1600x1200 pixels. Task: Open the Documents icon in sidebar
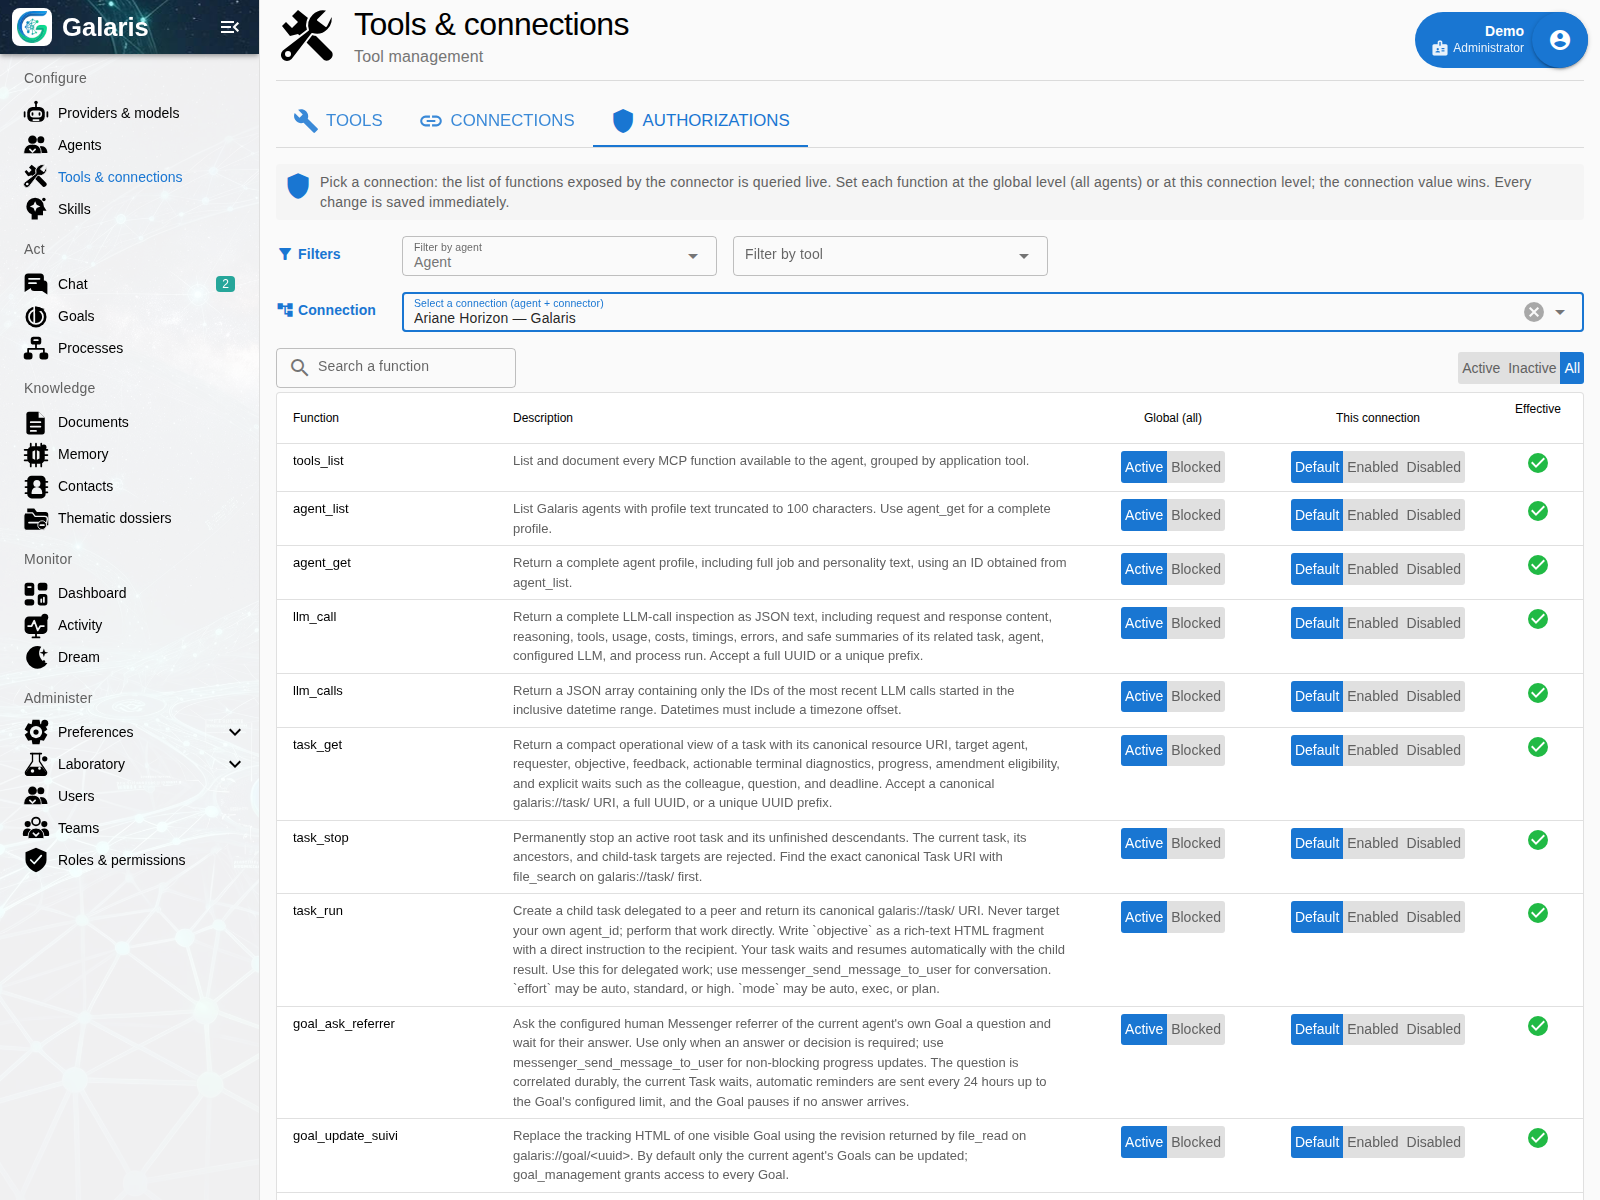[x=36, y=422]
